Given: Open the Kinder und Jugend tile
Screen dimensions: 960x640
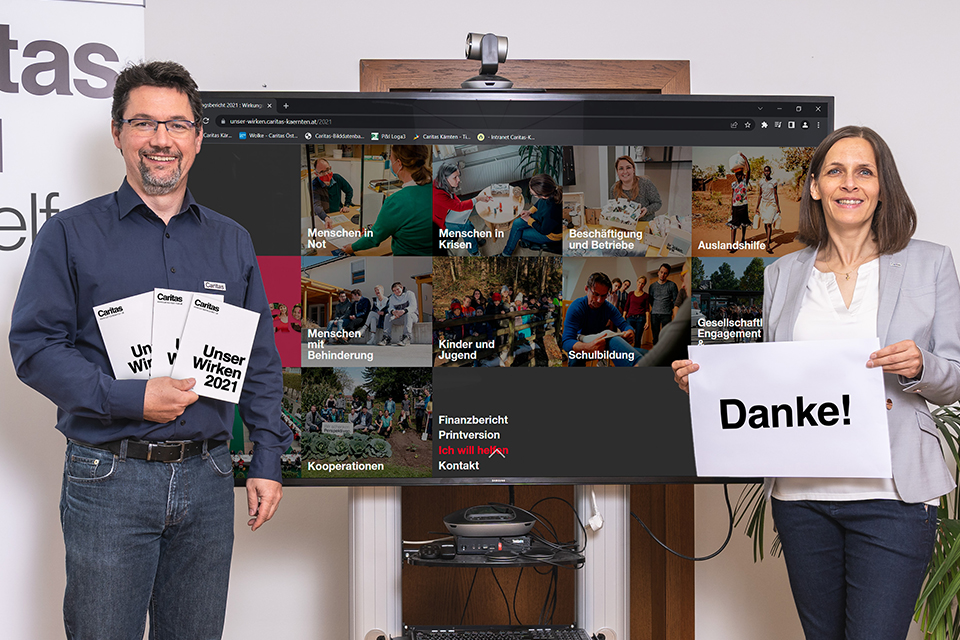Looking at the screenshot, I should pos(497,312).
